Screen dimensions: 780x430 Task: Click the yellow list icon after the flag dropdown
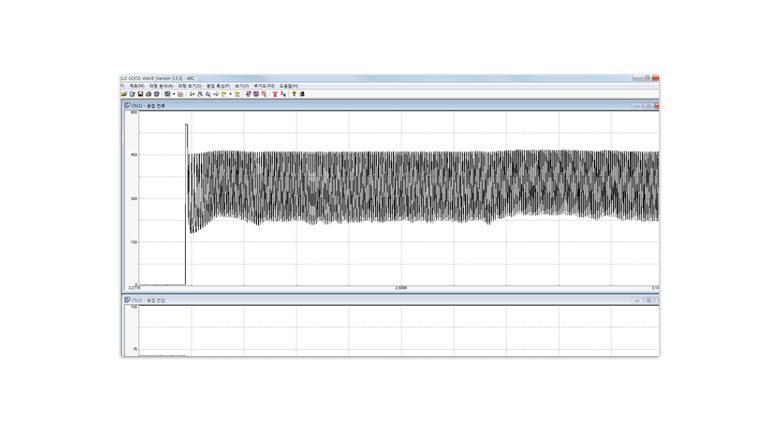(x=237, y=94)
